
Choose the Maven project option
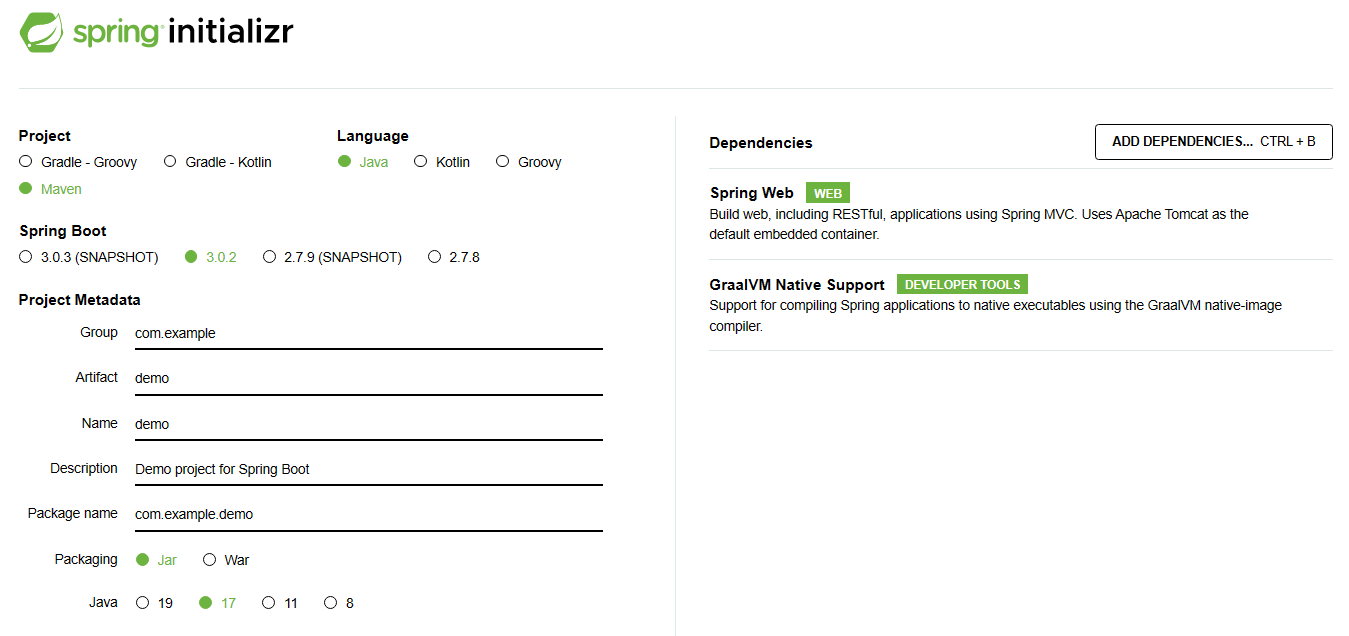click(26, 189)
